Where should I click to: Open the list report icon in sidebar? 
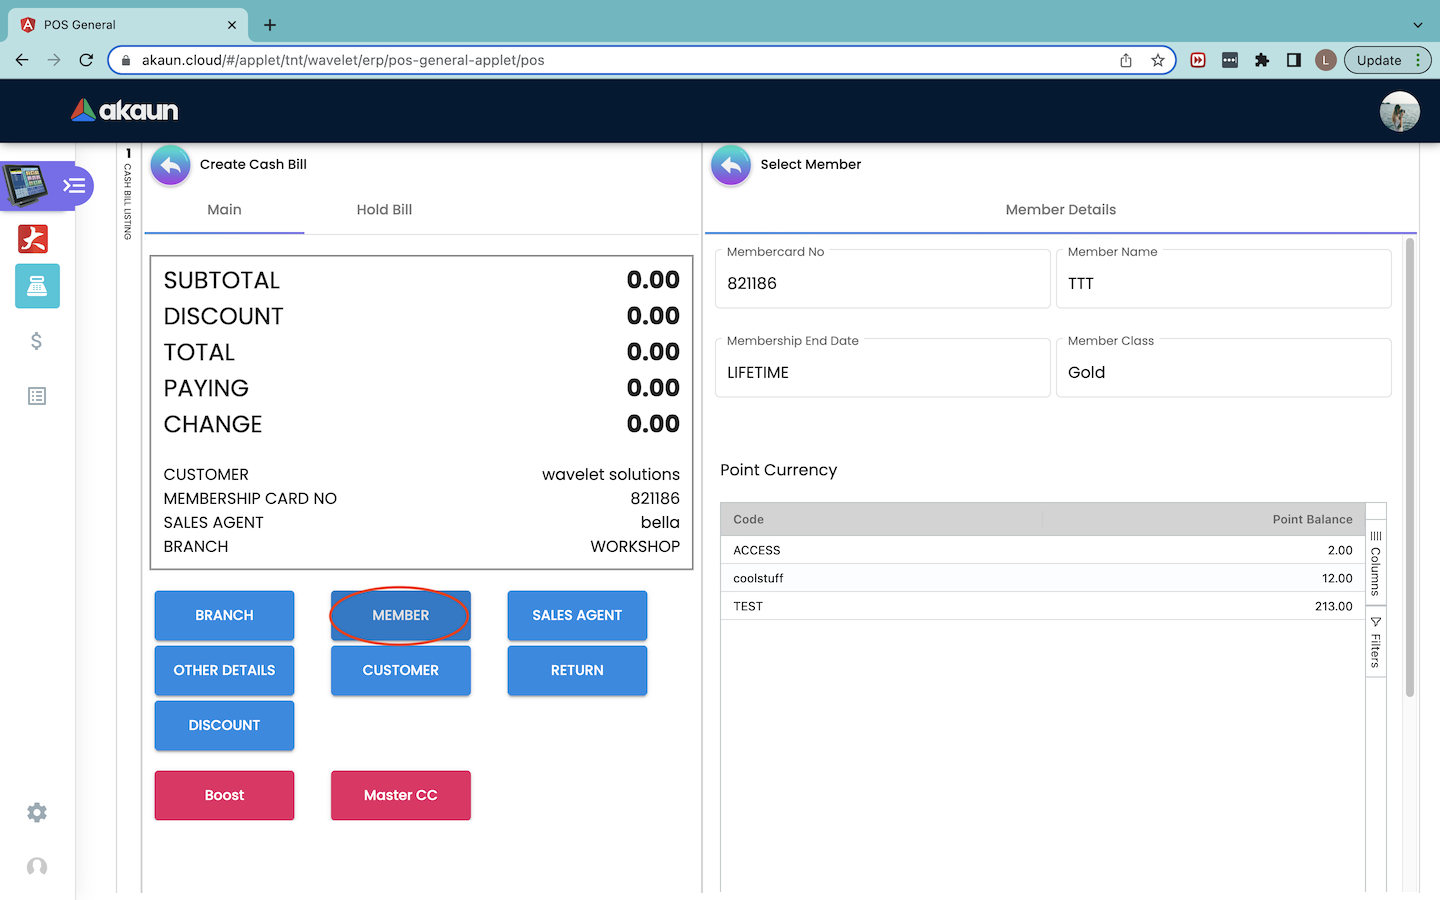37,396
